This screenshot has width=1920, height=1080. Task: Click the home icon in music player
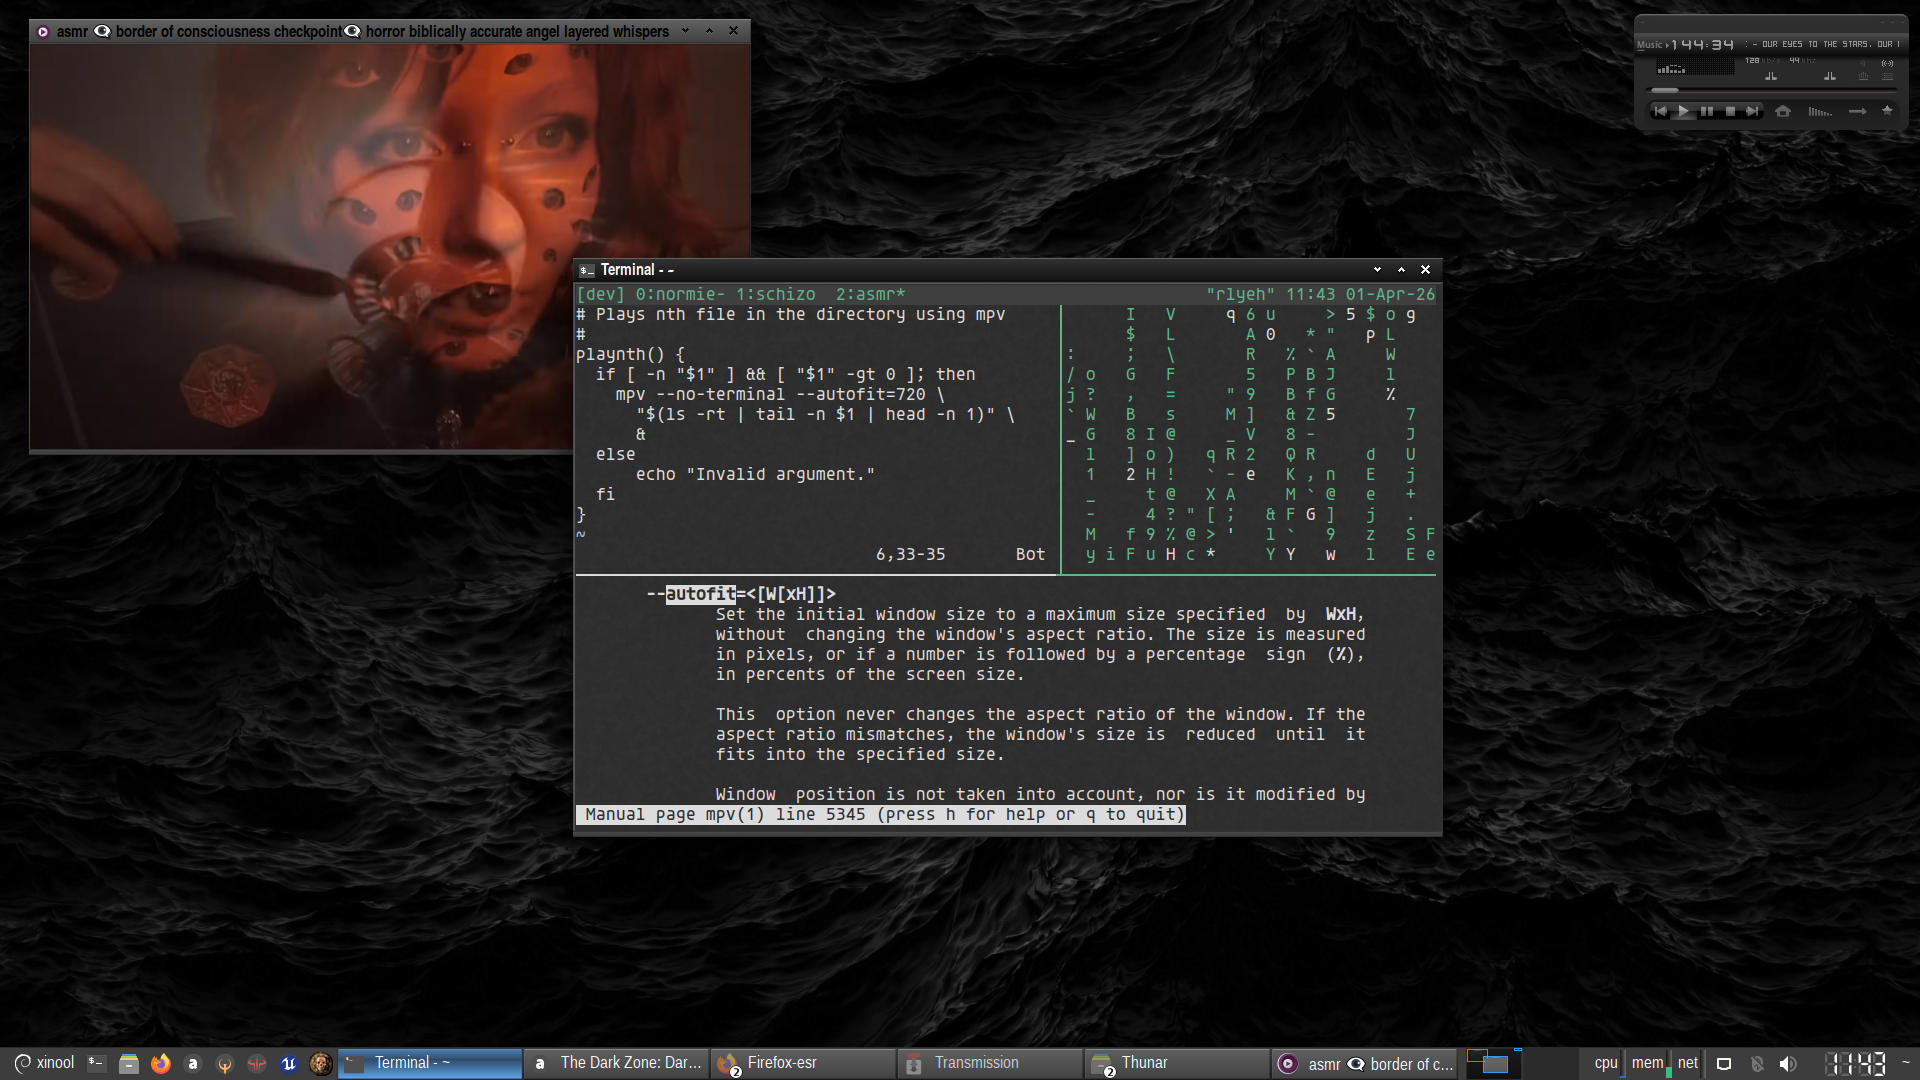[1783, 111]
